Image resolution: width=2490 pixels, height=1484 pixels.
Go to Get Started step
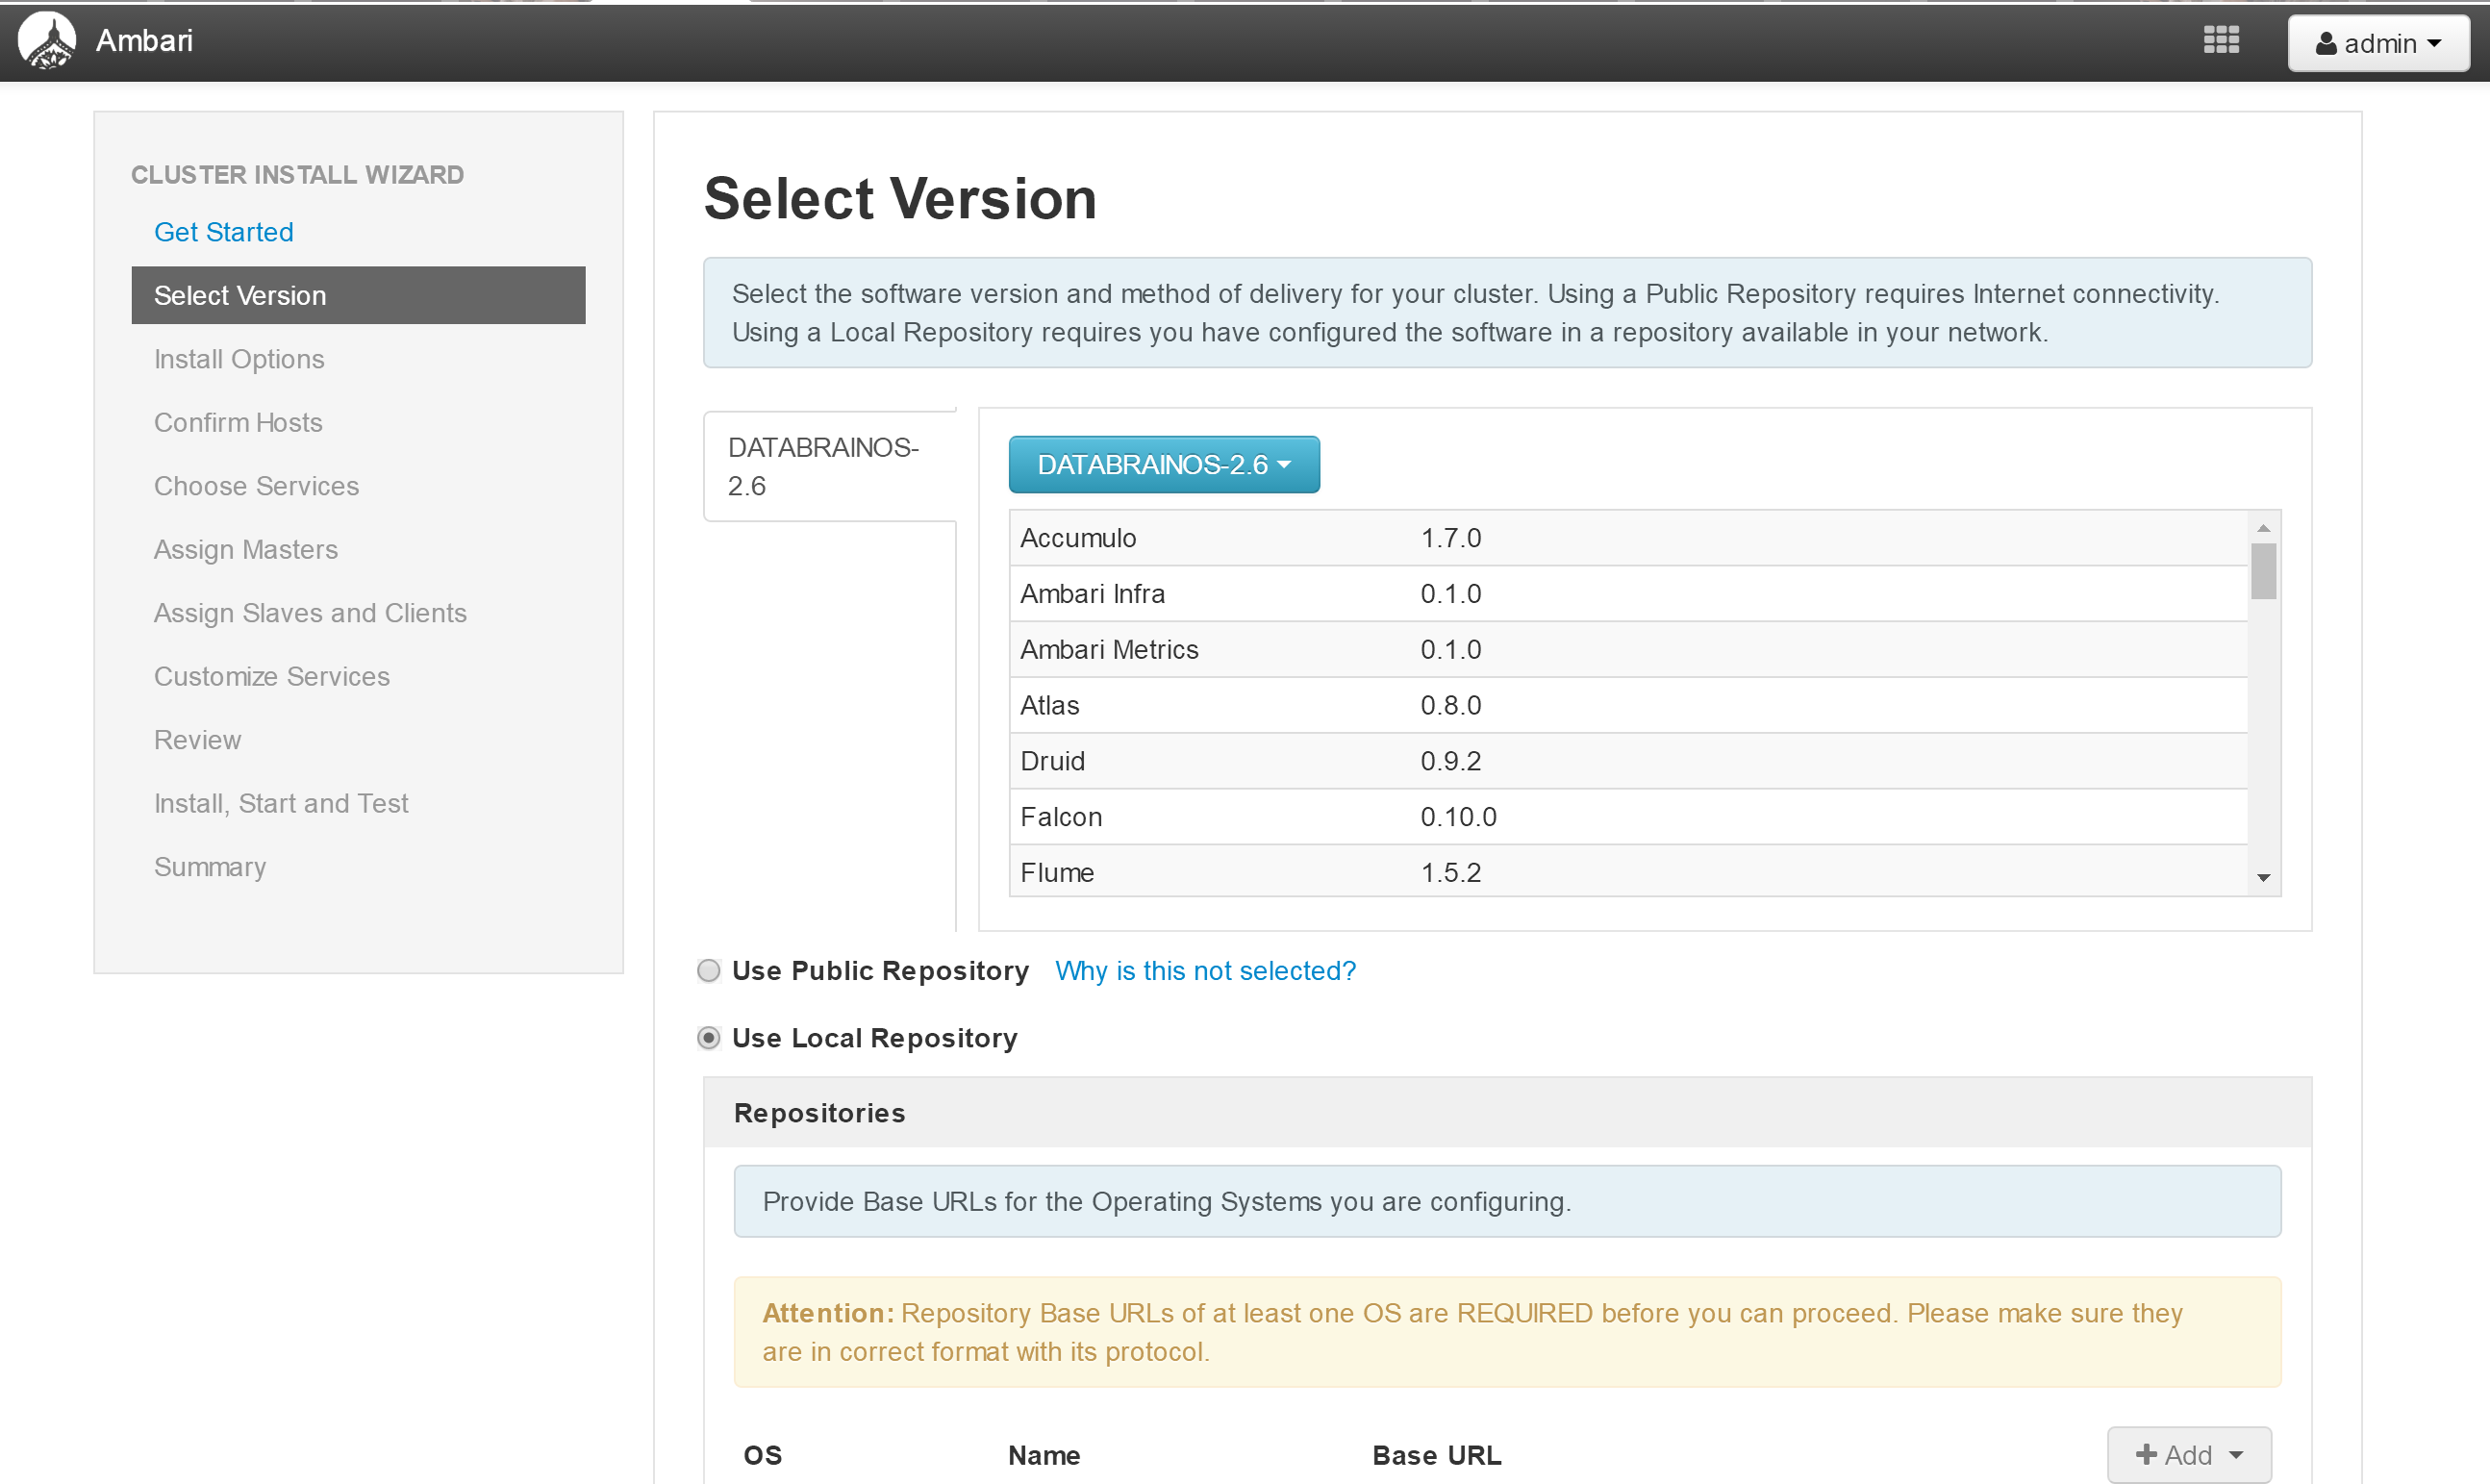pos(224,232)
